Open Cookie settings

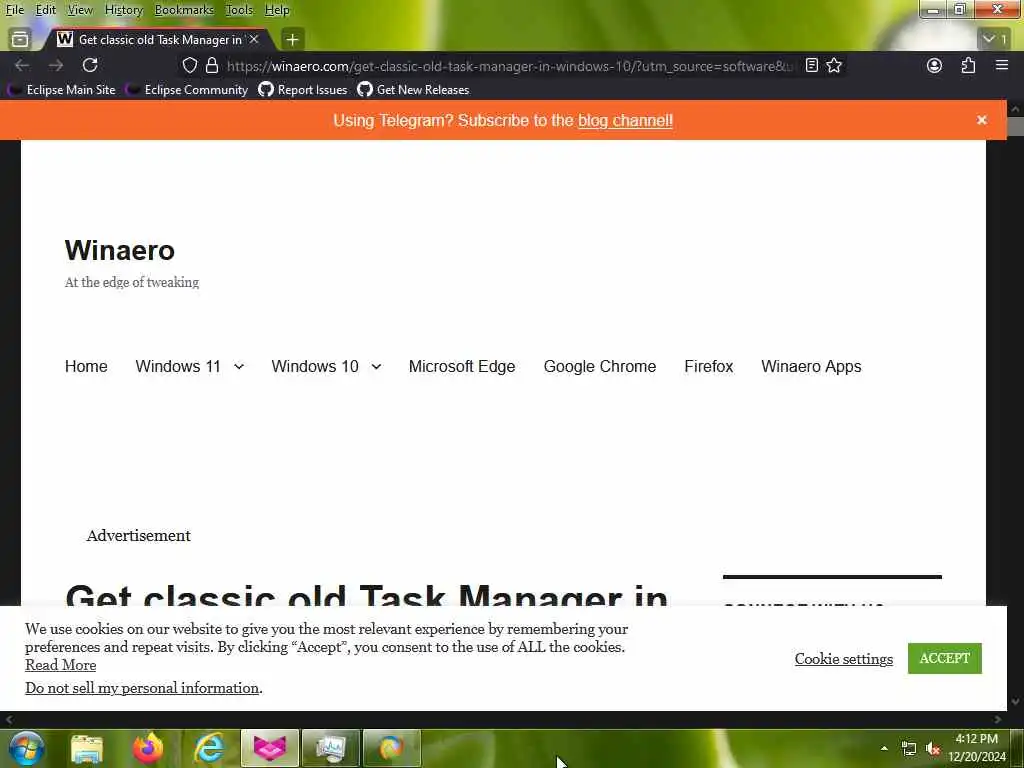(x=844, y=659)
